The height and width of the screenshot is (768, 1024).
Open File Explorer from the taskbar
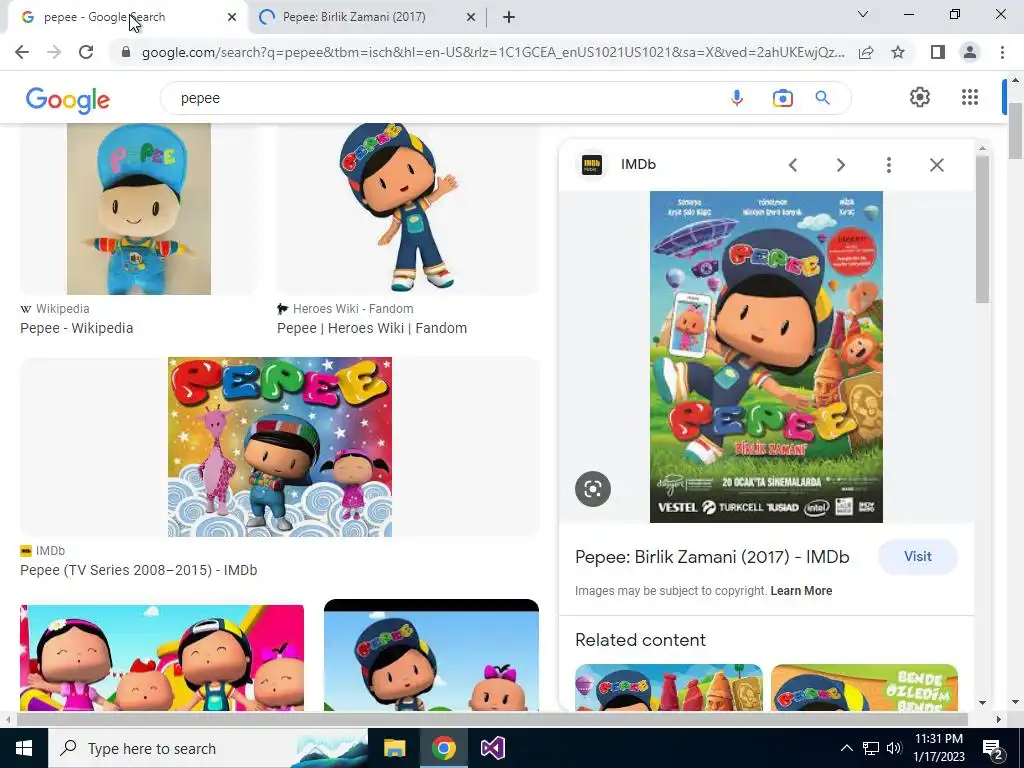394,748
